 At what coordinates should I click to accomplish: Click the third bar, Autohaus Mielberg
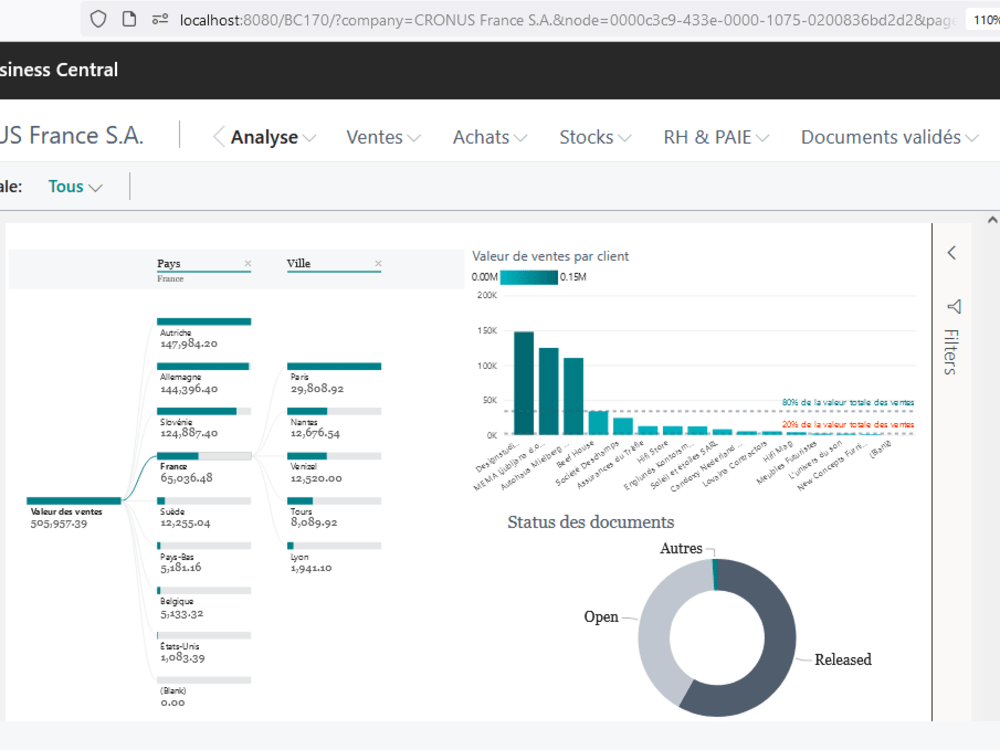coord(573,396)
